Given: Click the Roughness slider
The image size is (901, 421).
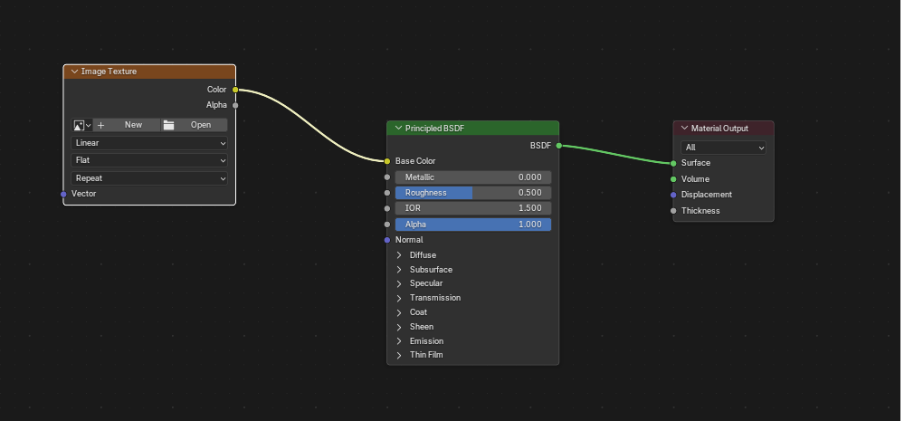Looking at the screenshot, I should (x=473, y=193).
